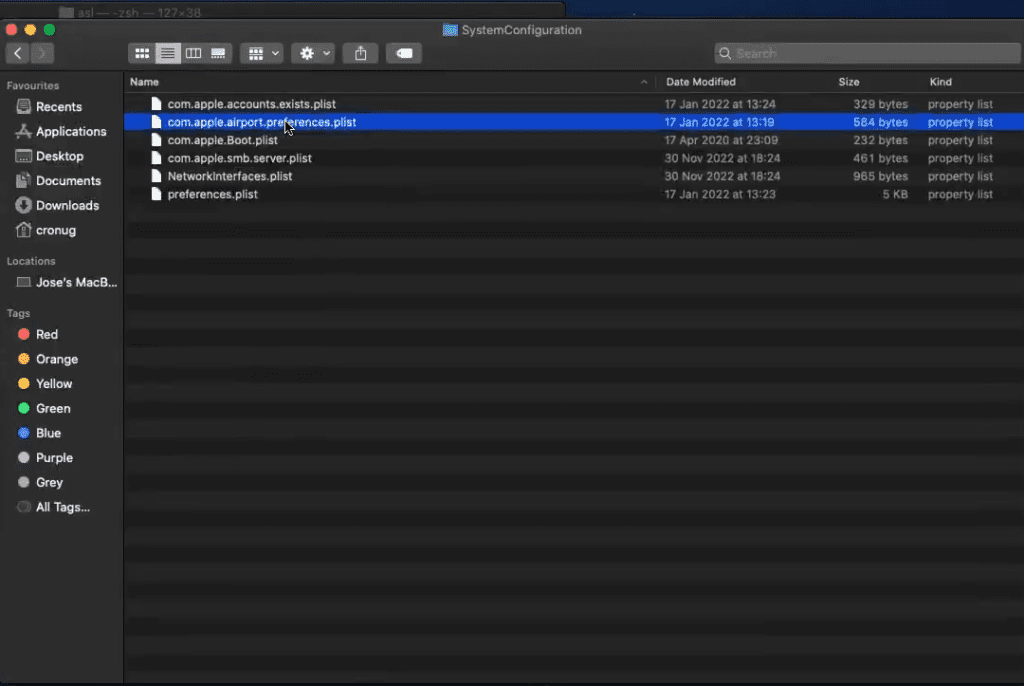
Task: Click file icon of com.apple.Boot.plist
Action: 156,140
